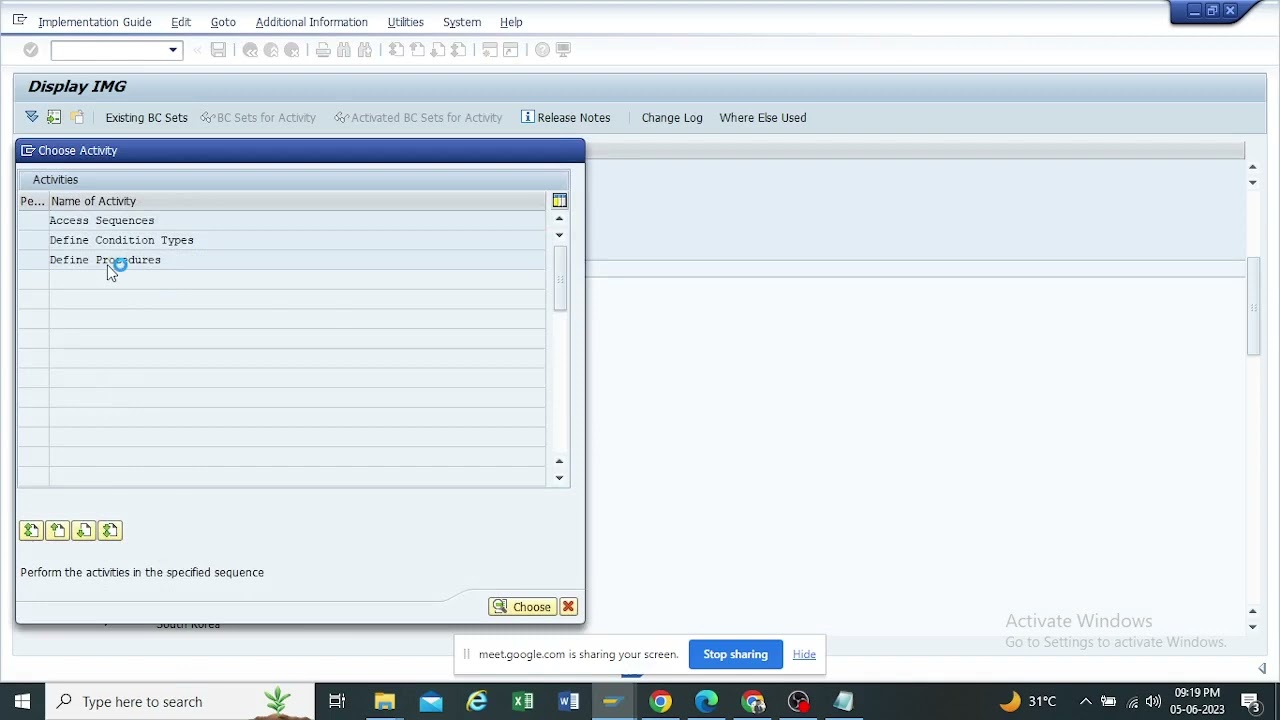Click the main IMG vertical scrollbar thumb
The image size is (1280, 720).
click(1253, 306)
